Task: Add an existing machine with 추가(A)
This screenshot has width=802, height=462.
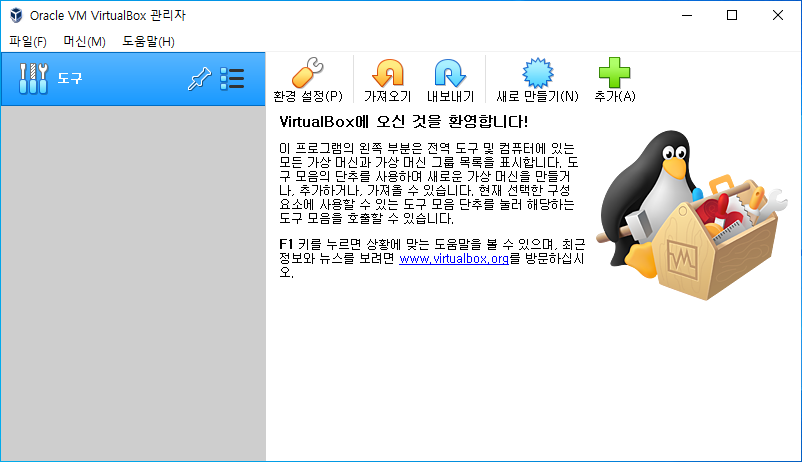Action: click(x=614, y=80)
